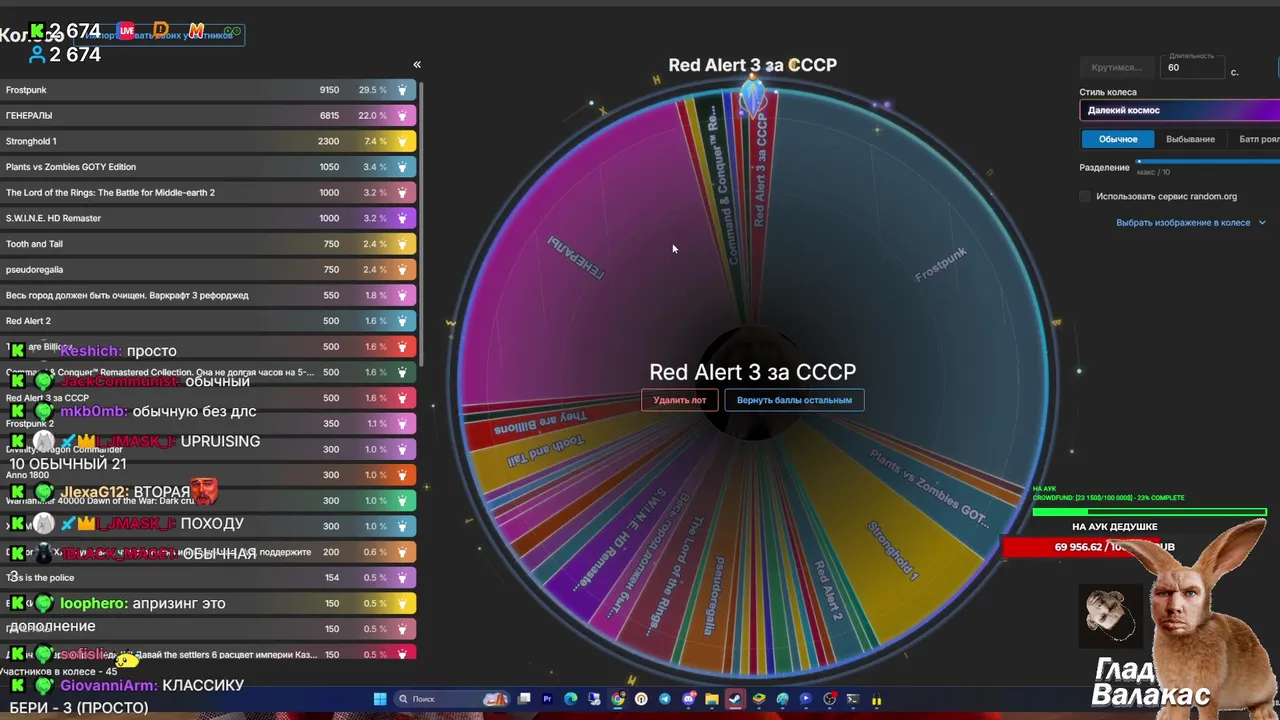1280x720 pixels.
Task: Click the 6815 points value
Action: pos(329,116)
